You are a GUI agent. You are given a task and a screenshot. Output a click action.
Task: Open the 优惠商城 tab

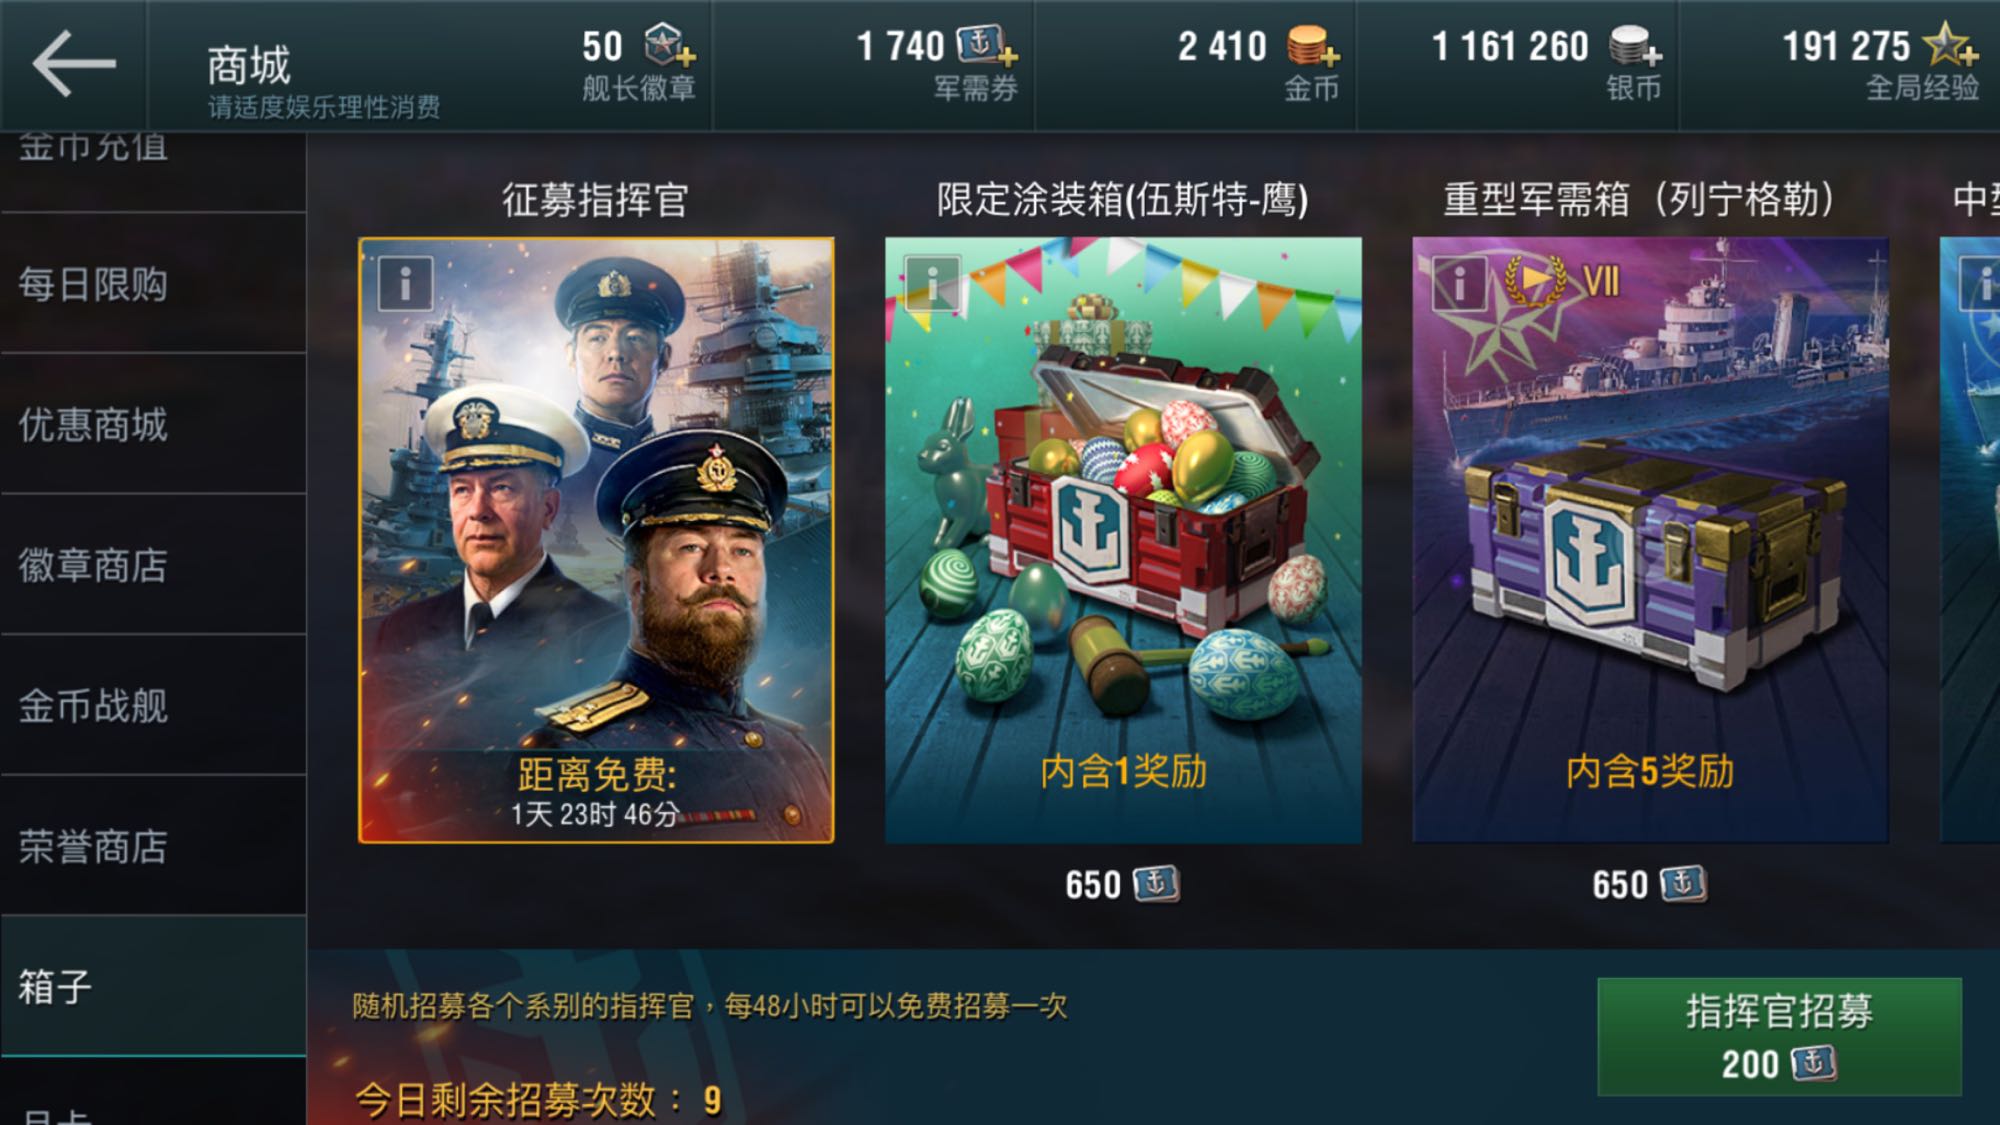[x=153, y=424]
